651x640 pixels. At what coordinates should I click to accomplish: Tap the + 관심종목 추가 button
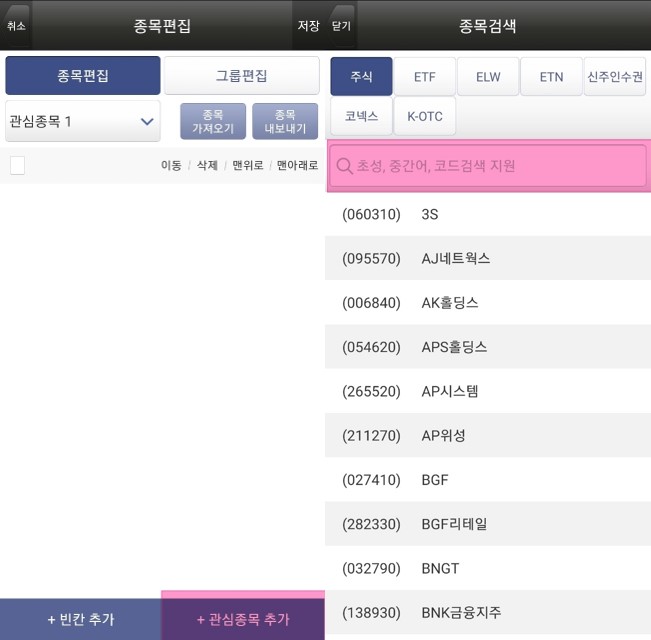(243, 619)
